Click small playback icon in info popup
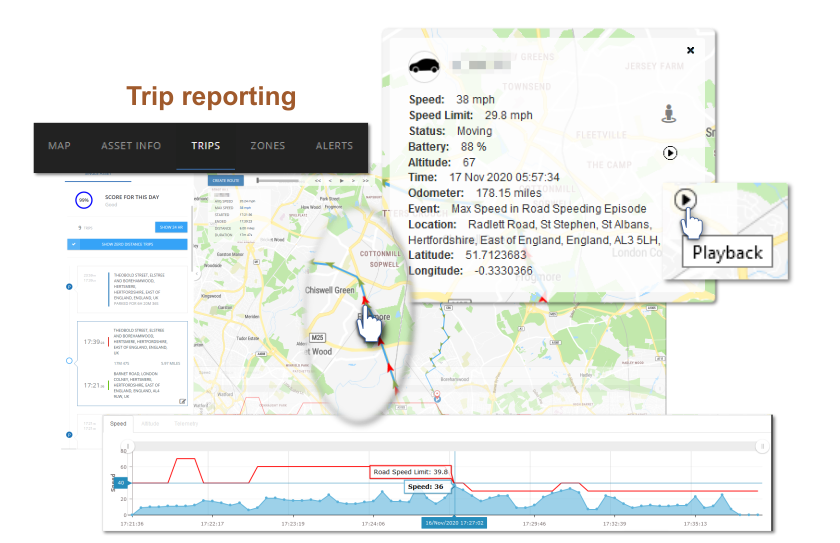This screenshot has height=543, width=840. 670,153
